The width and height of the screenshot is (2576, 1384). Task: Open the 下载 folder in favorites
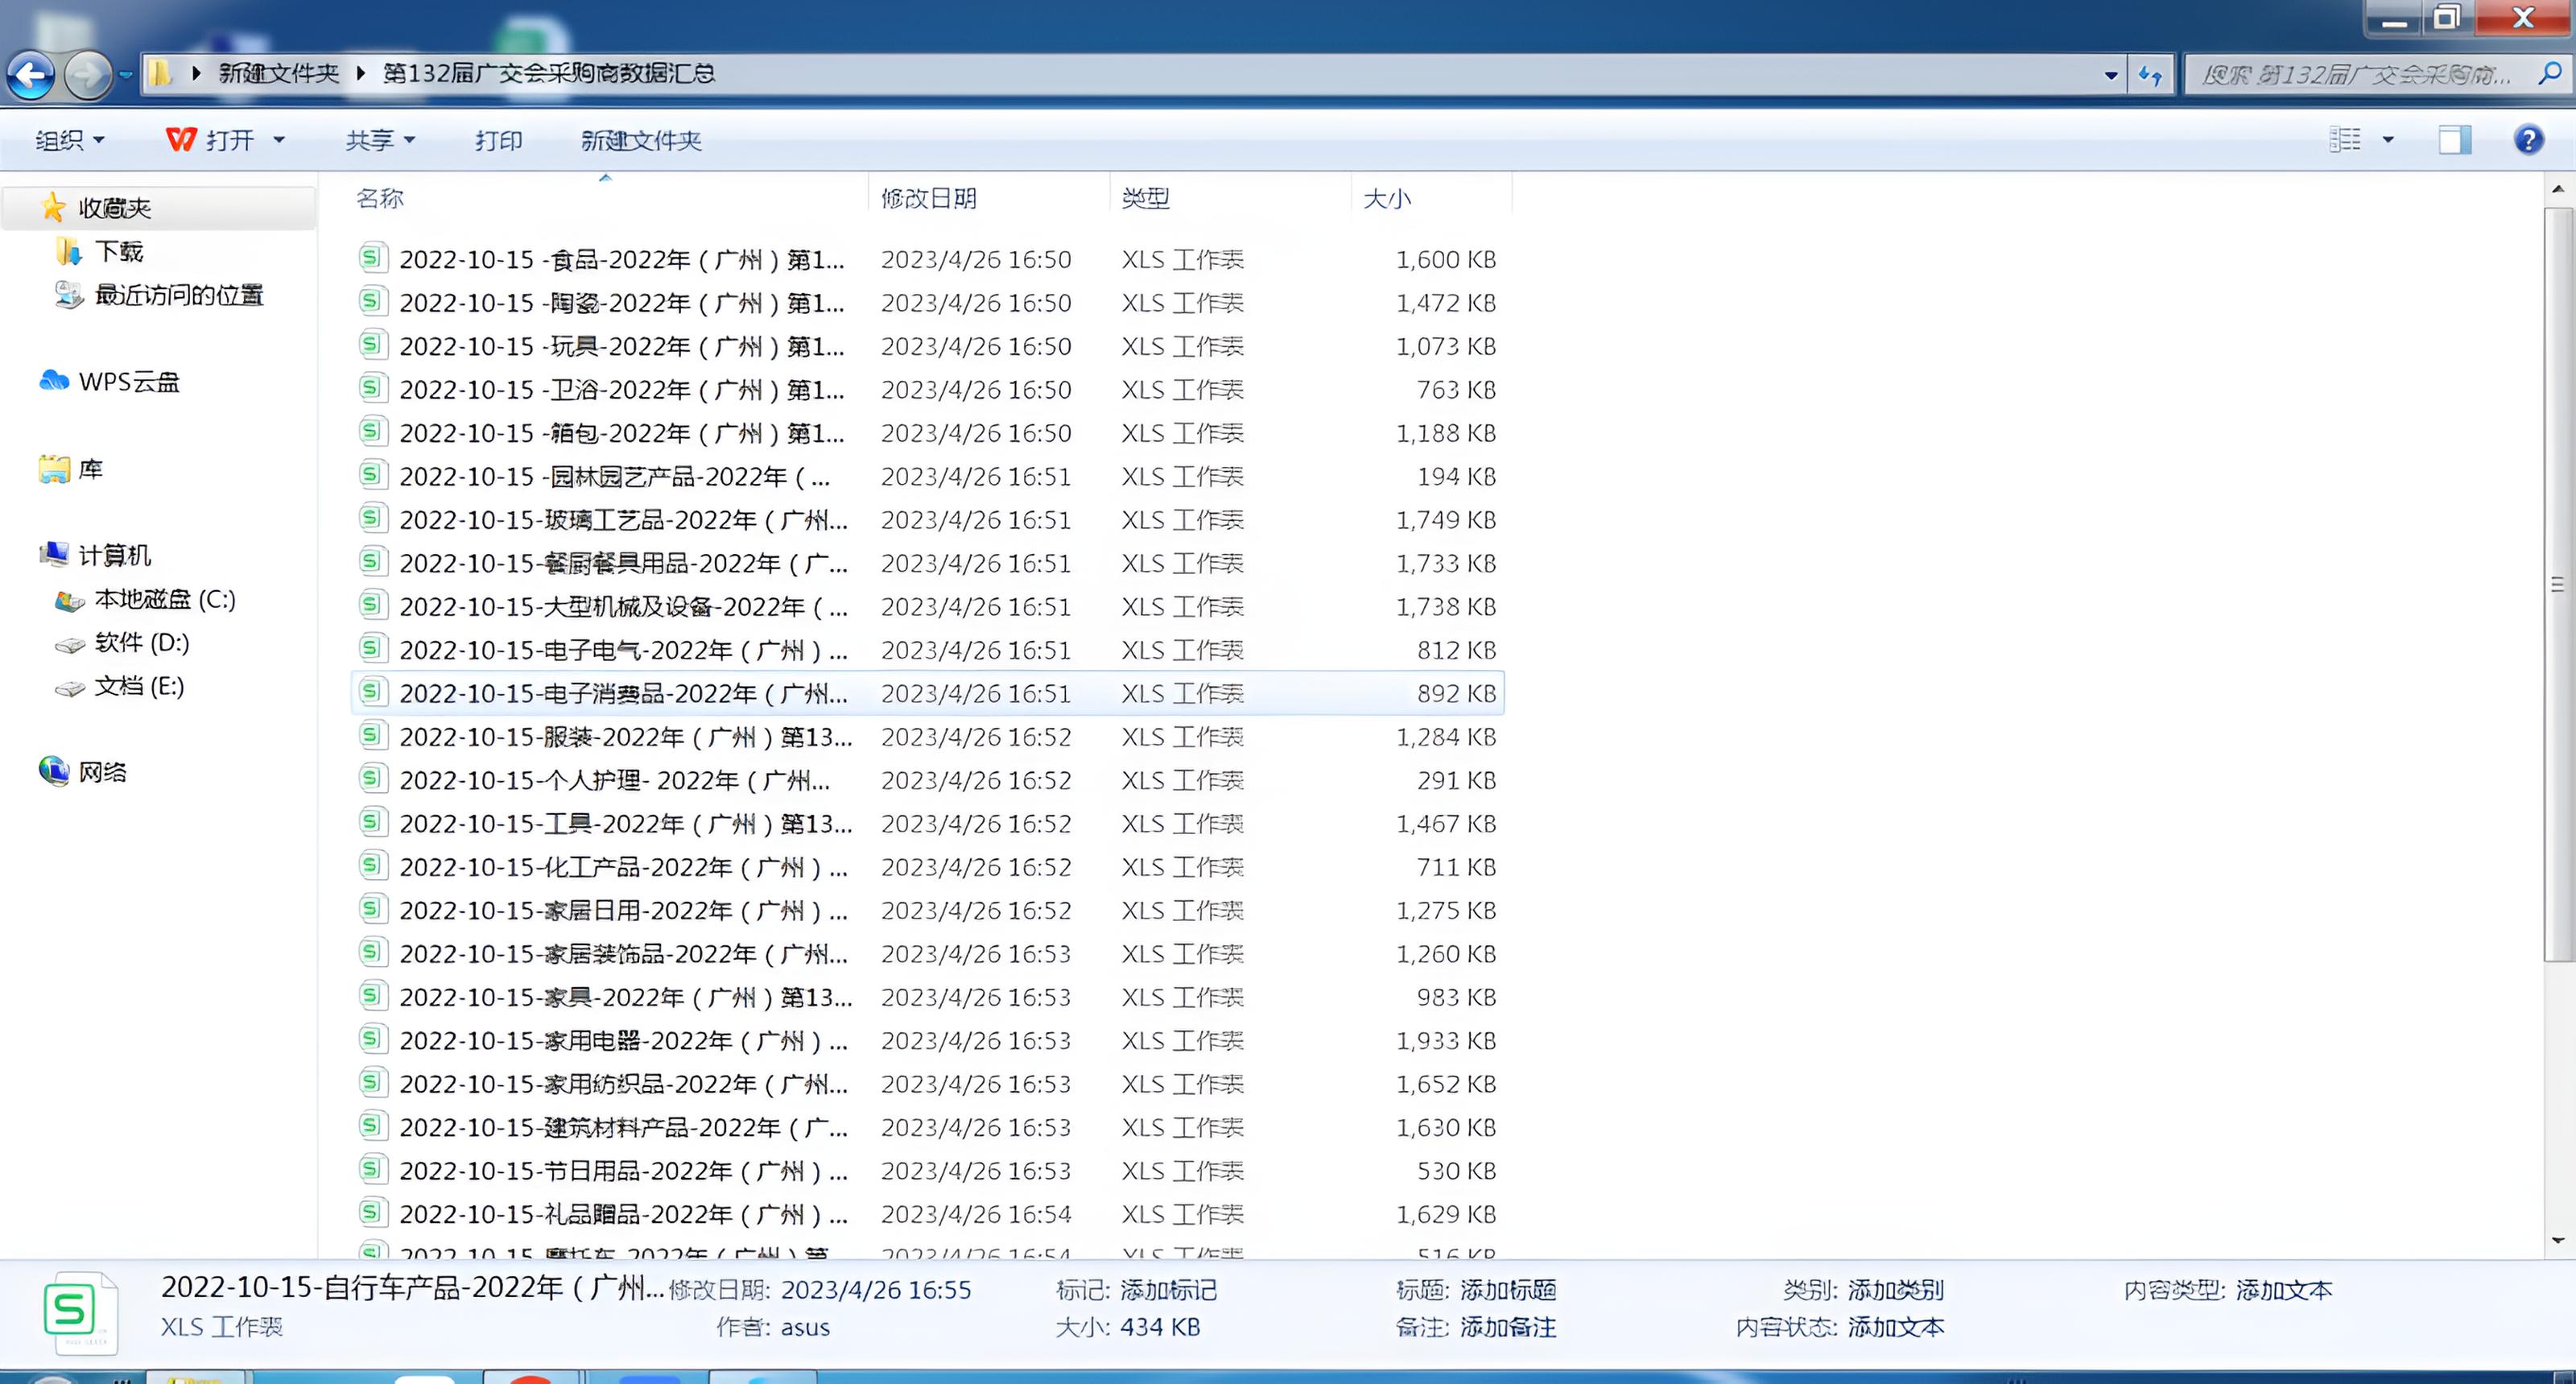(x=118, y=251)
